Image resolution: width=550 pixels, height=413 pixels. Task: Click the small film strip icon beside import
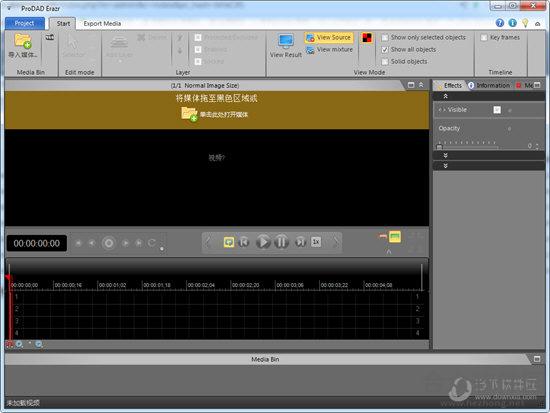pos(50,37)
